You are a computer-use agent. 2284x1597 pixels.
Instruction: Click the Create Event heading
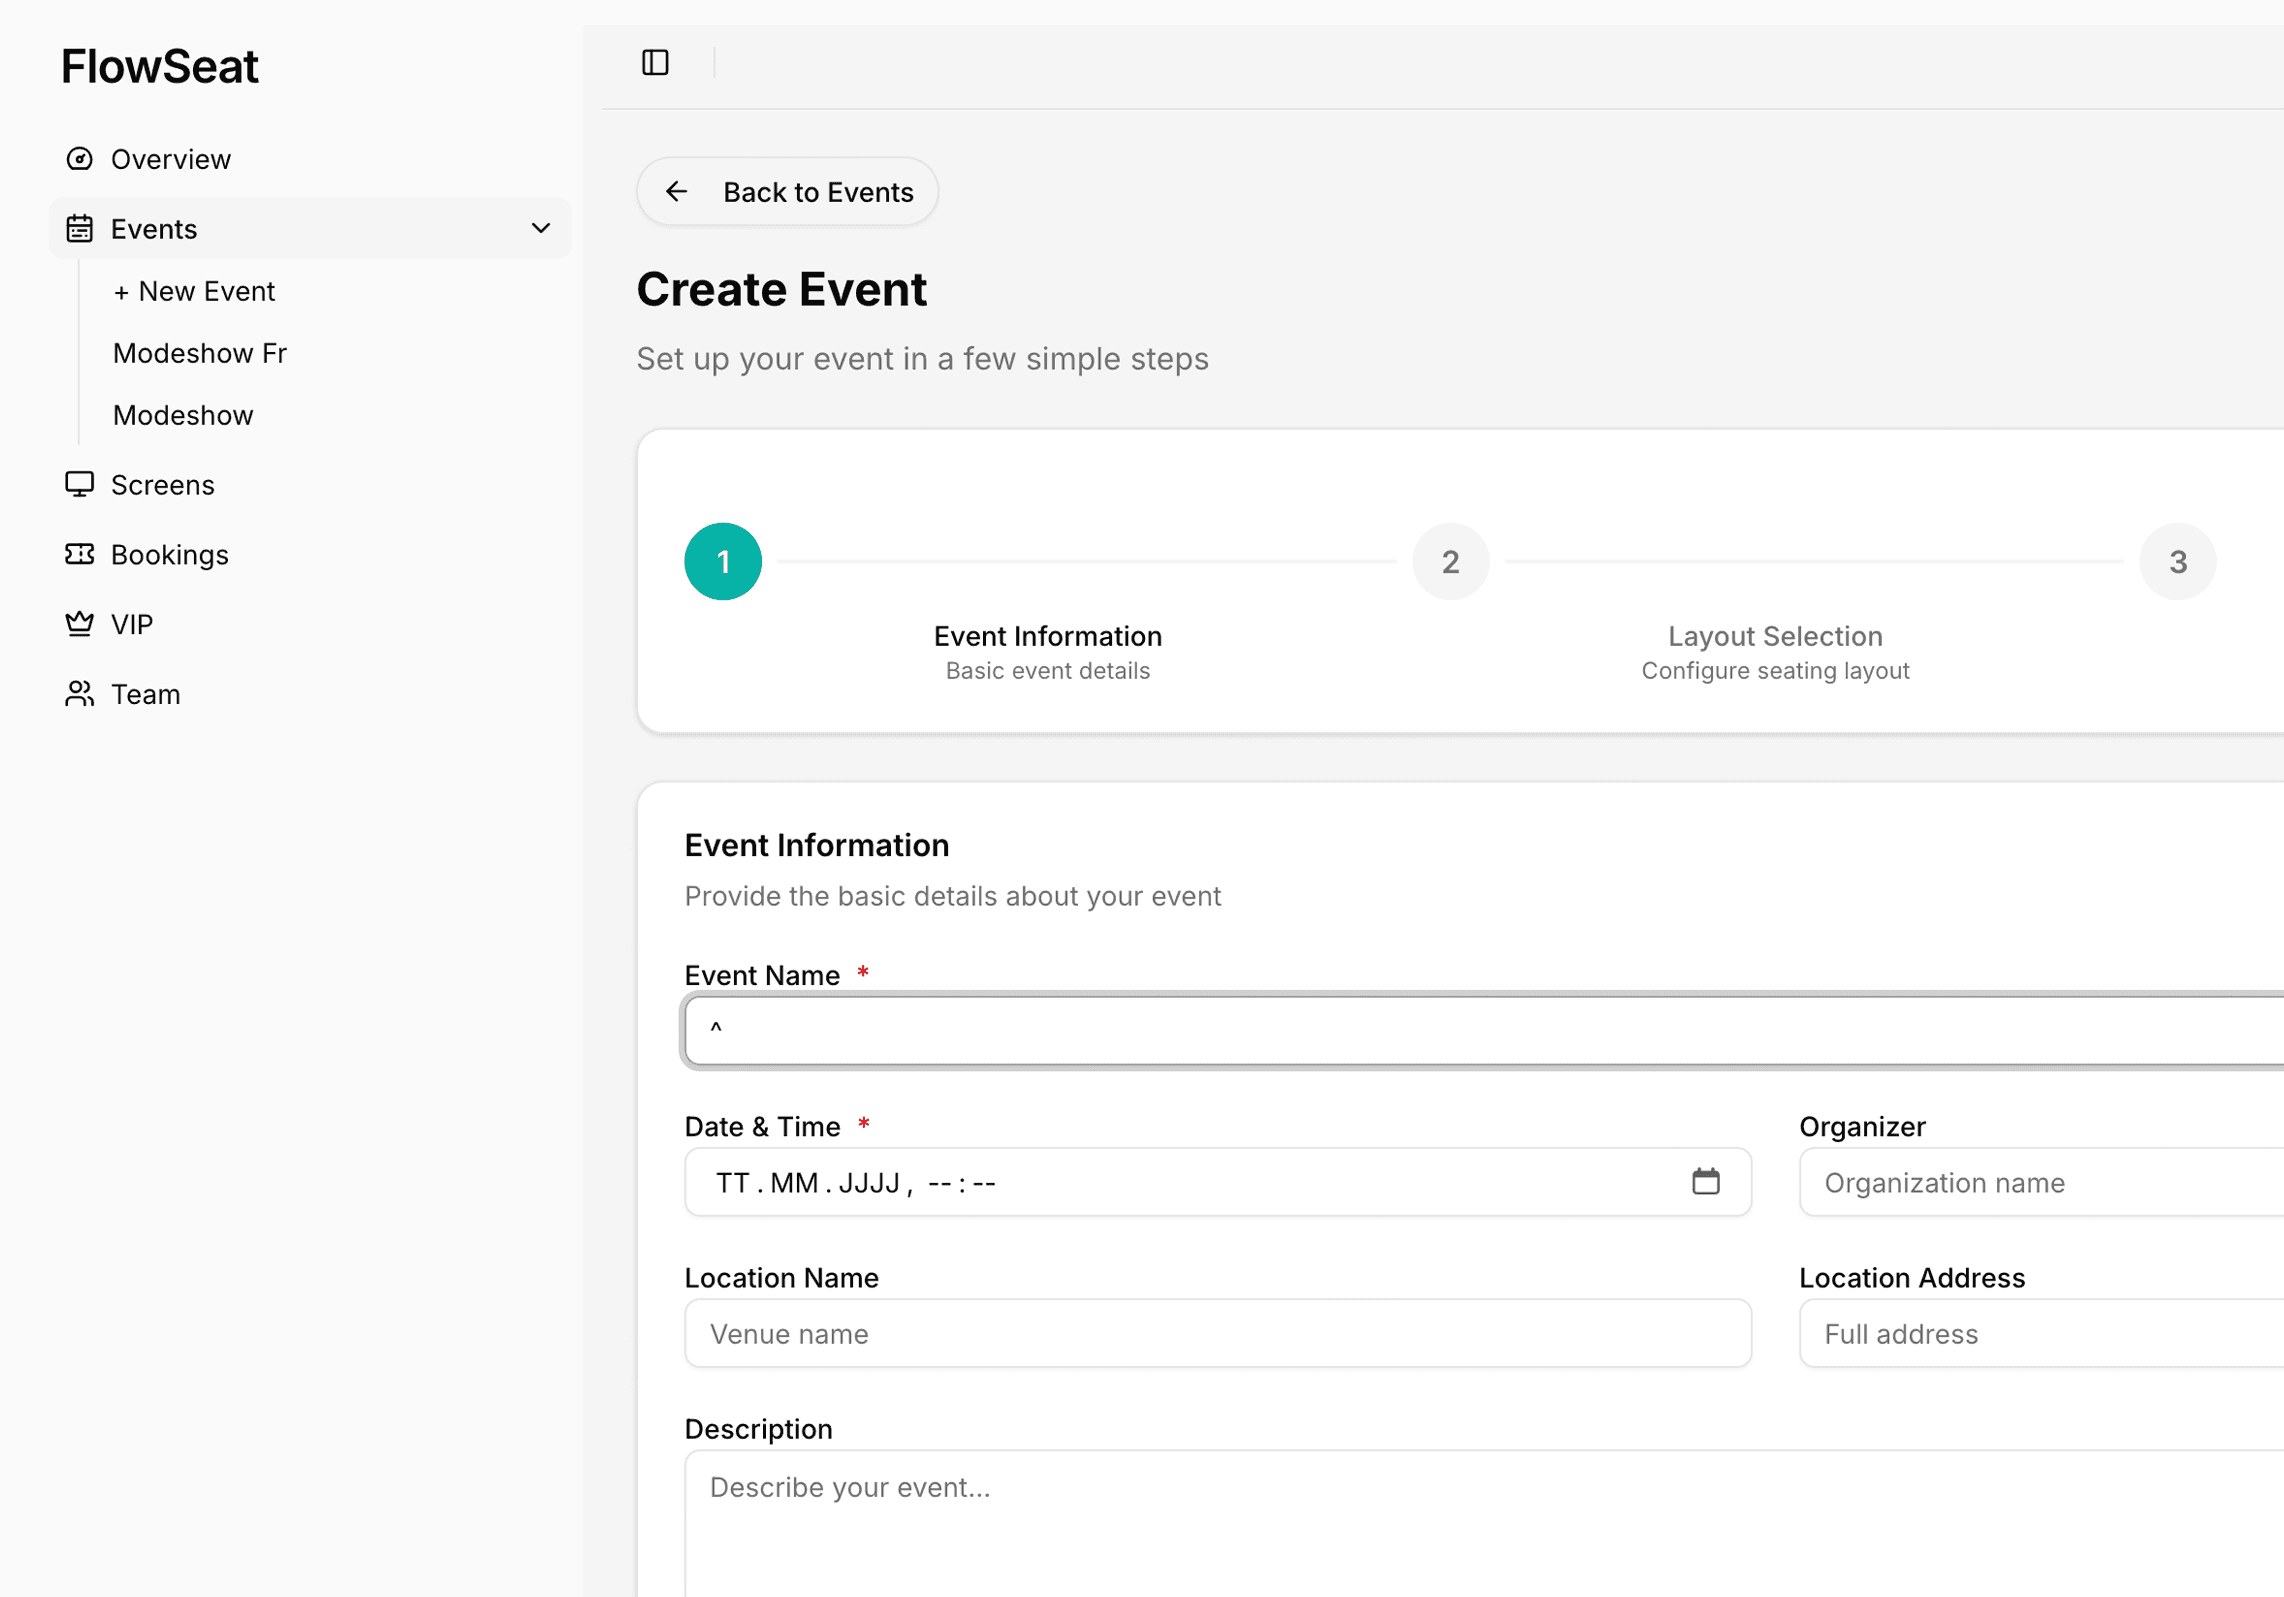click(x=781, y=289)
